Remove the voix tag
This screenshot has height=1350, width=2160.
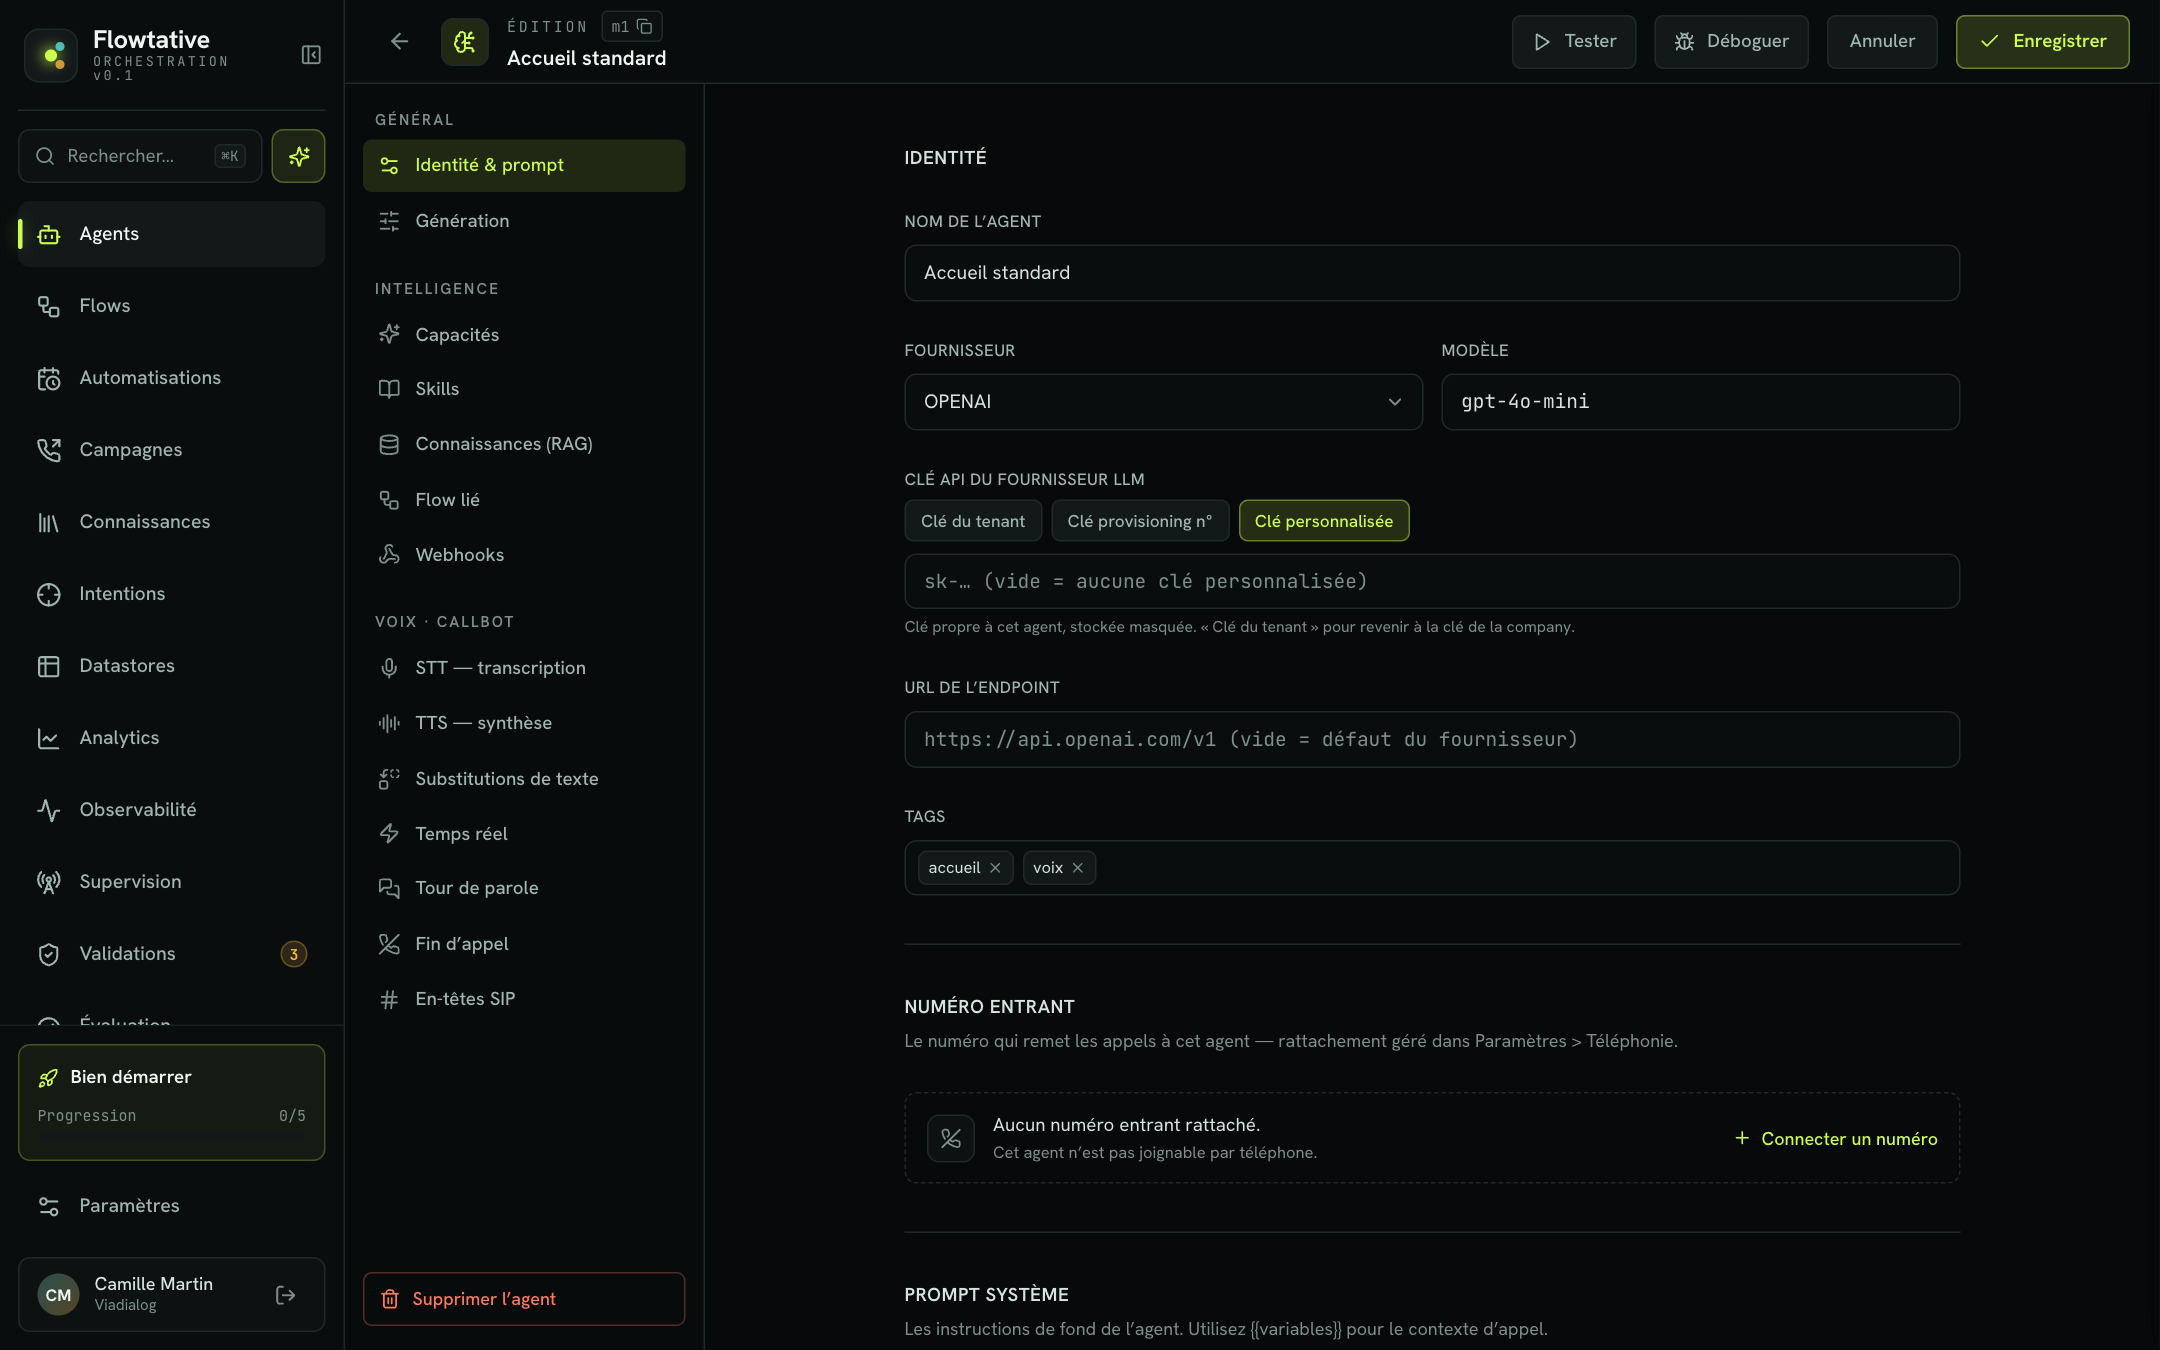tap(1078, 868)
